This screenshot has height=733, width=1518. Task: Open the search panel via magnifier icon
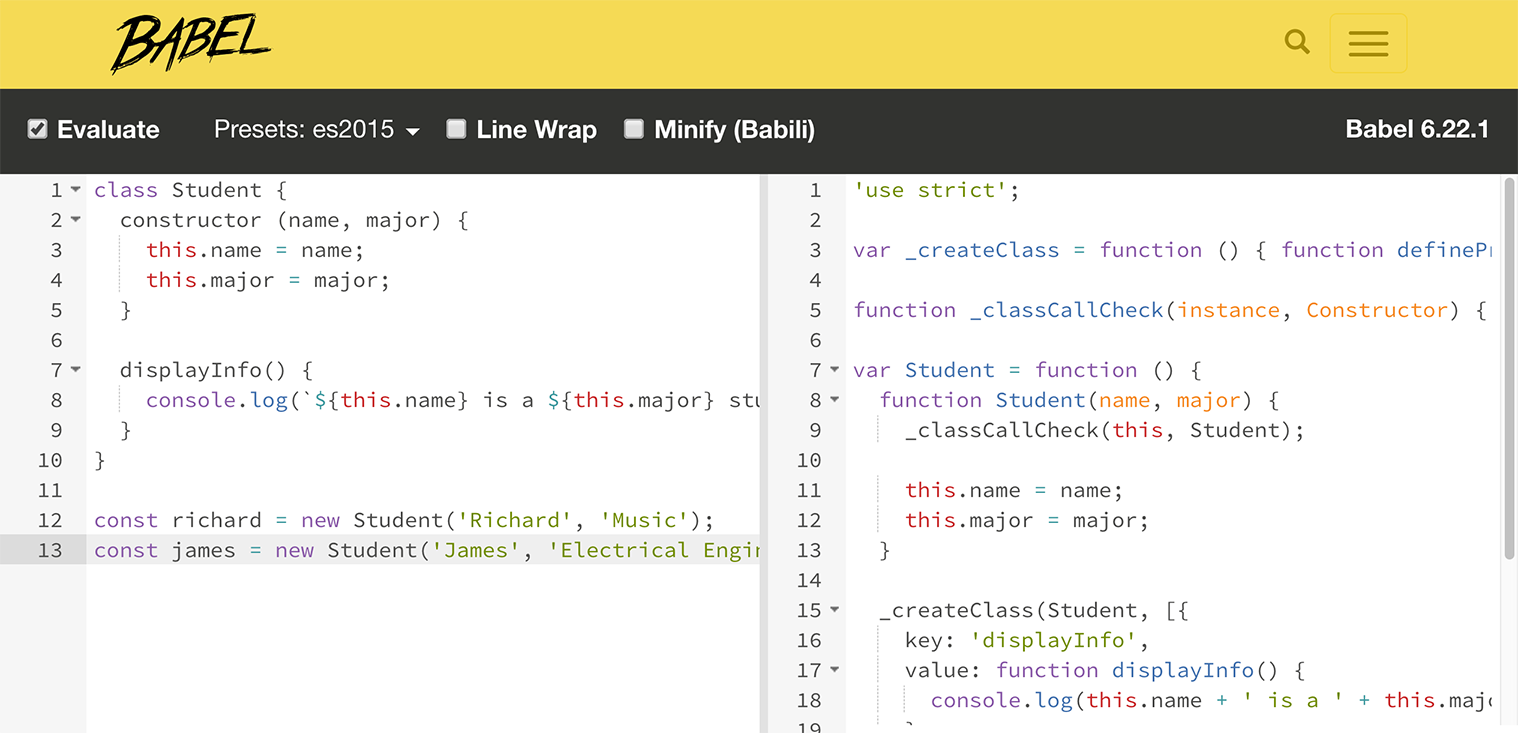pos(1296,42)
